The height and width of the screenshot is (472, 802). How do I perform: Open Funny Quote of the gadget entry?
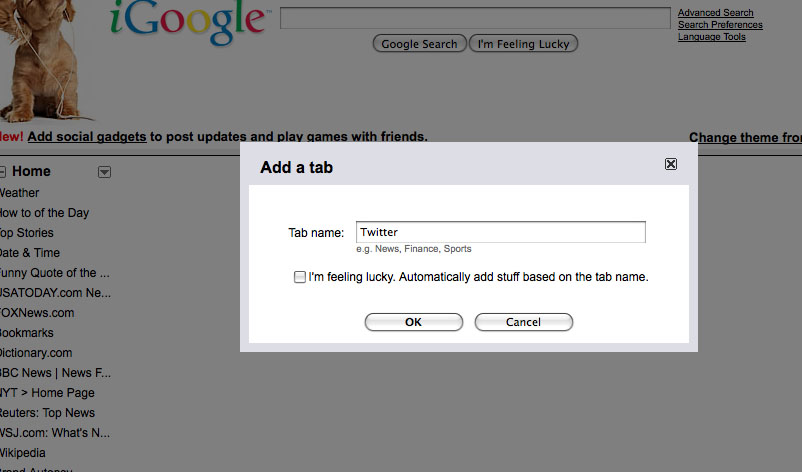(x=55, y=273)
